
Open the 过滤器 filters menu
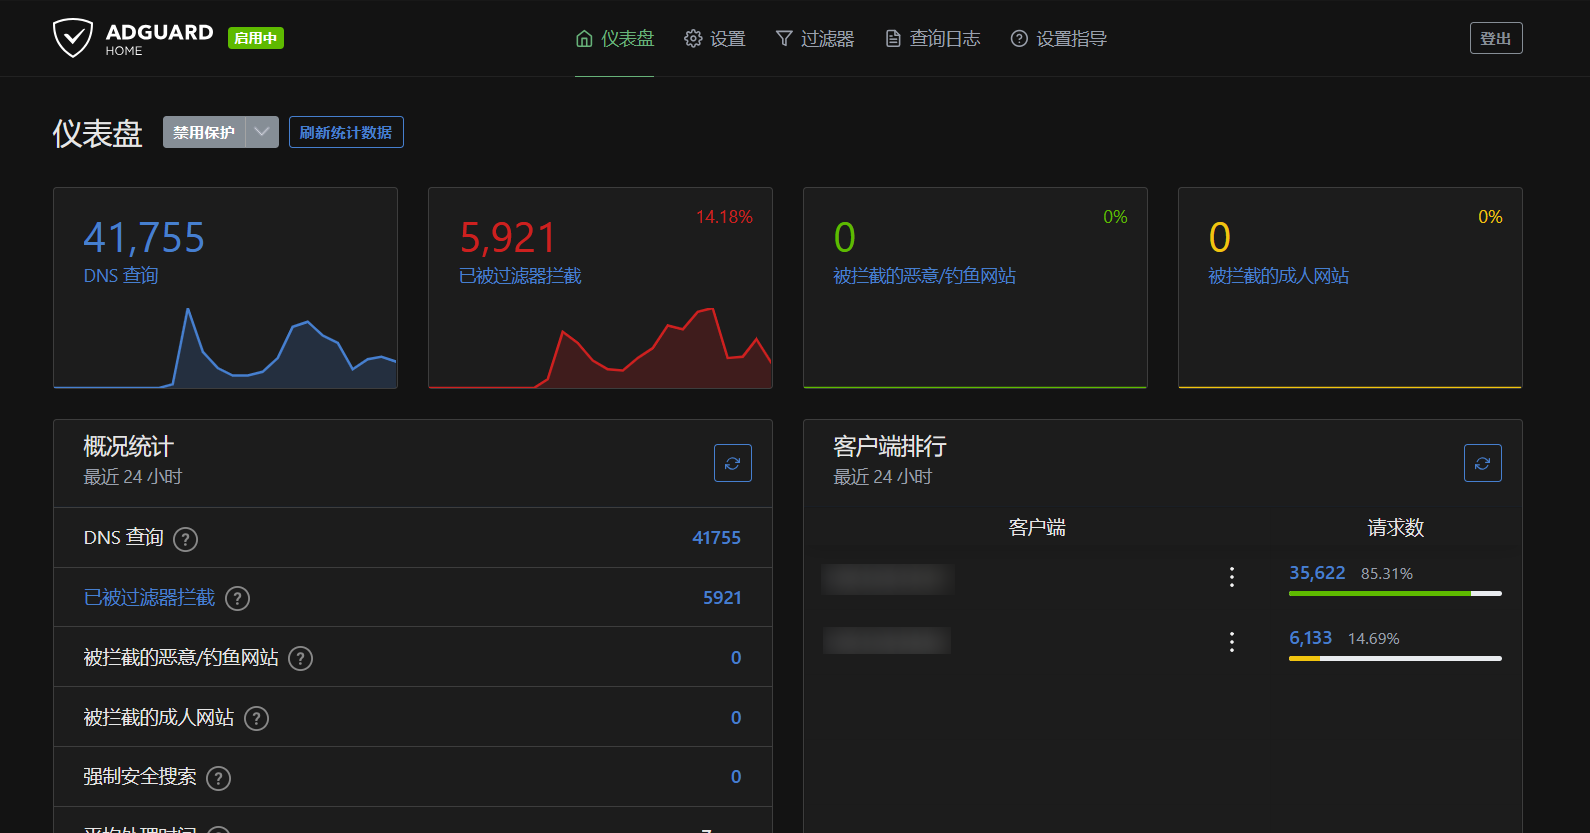coord(814,39)
